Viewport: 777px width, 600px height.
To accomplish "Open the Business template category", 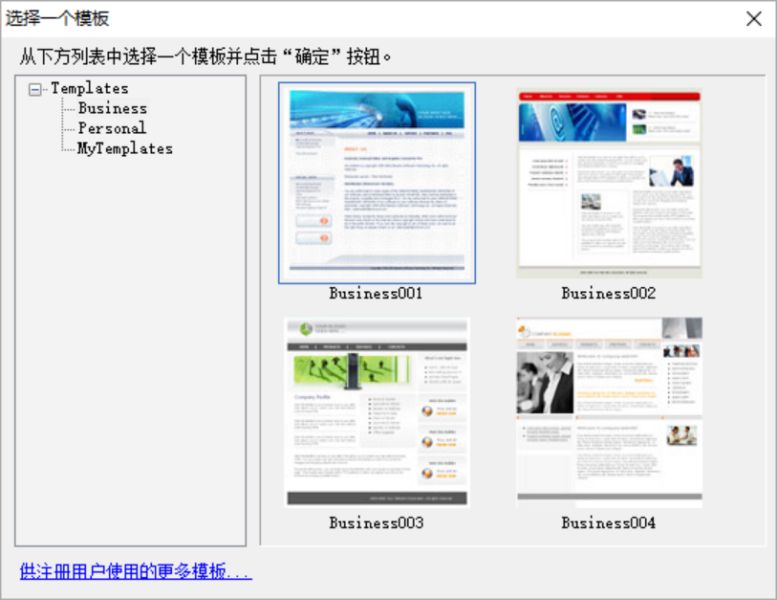I will [x=112, y=108].
